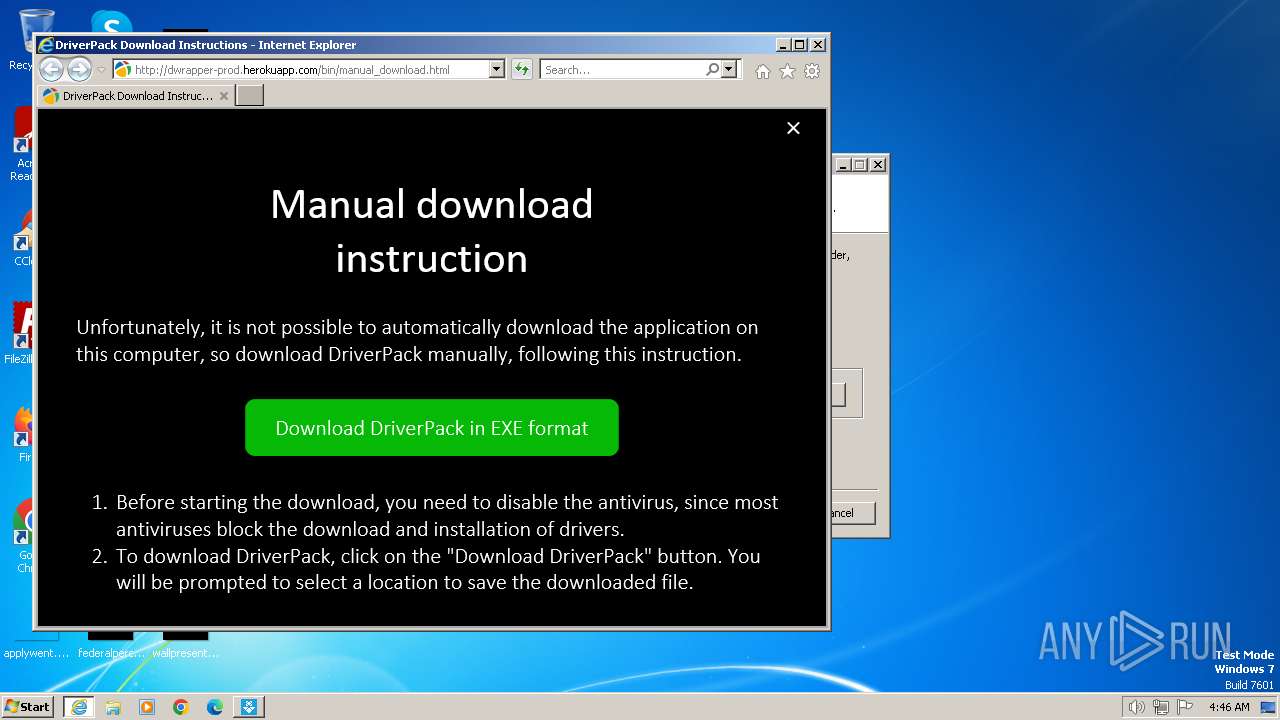Close the background dialog window
This screenshot has height=720, width=1280.
(x=878, y=165)
